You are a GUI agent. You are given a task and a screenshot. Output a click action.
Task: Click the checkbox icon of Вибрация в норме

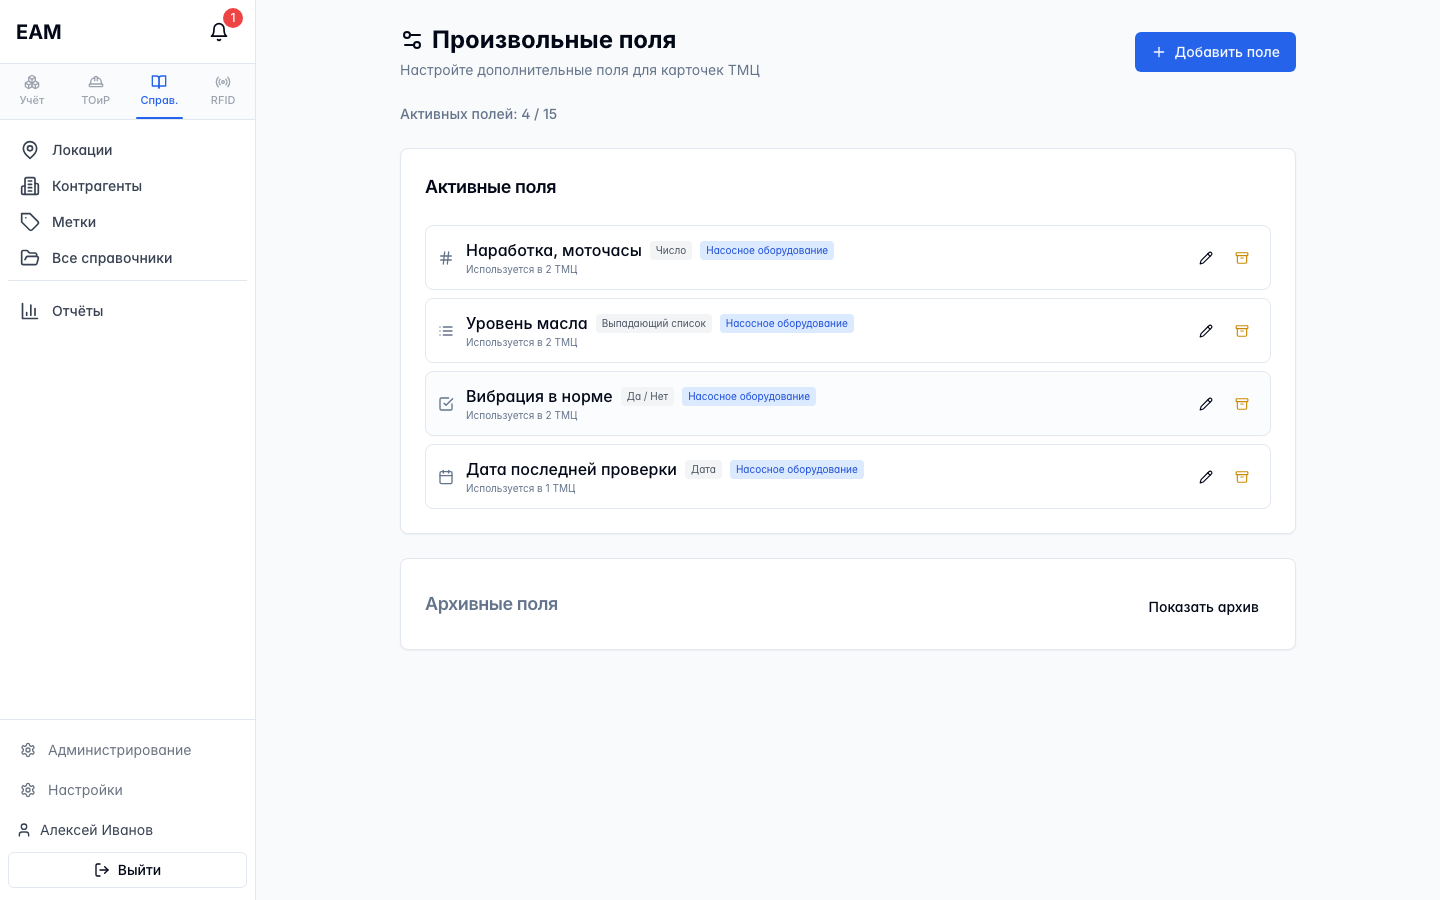(x=446, y=404)
